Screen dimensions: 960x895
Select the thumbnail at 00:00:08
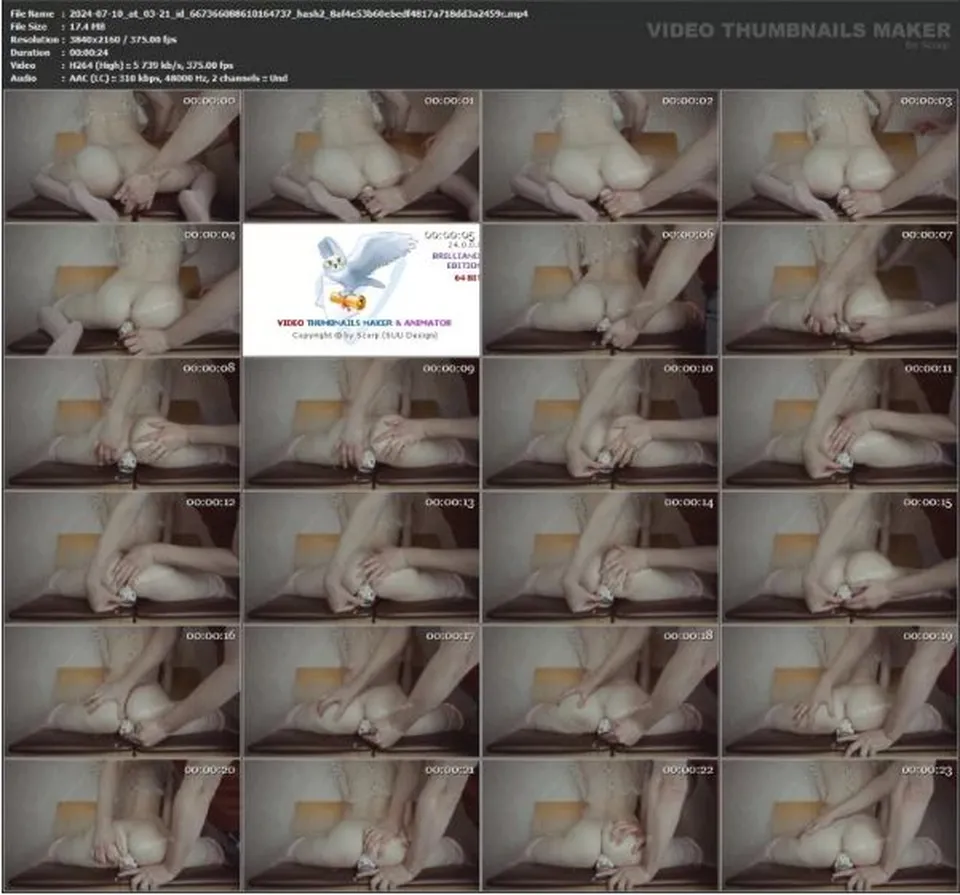click(122, 424)
